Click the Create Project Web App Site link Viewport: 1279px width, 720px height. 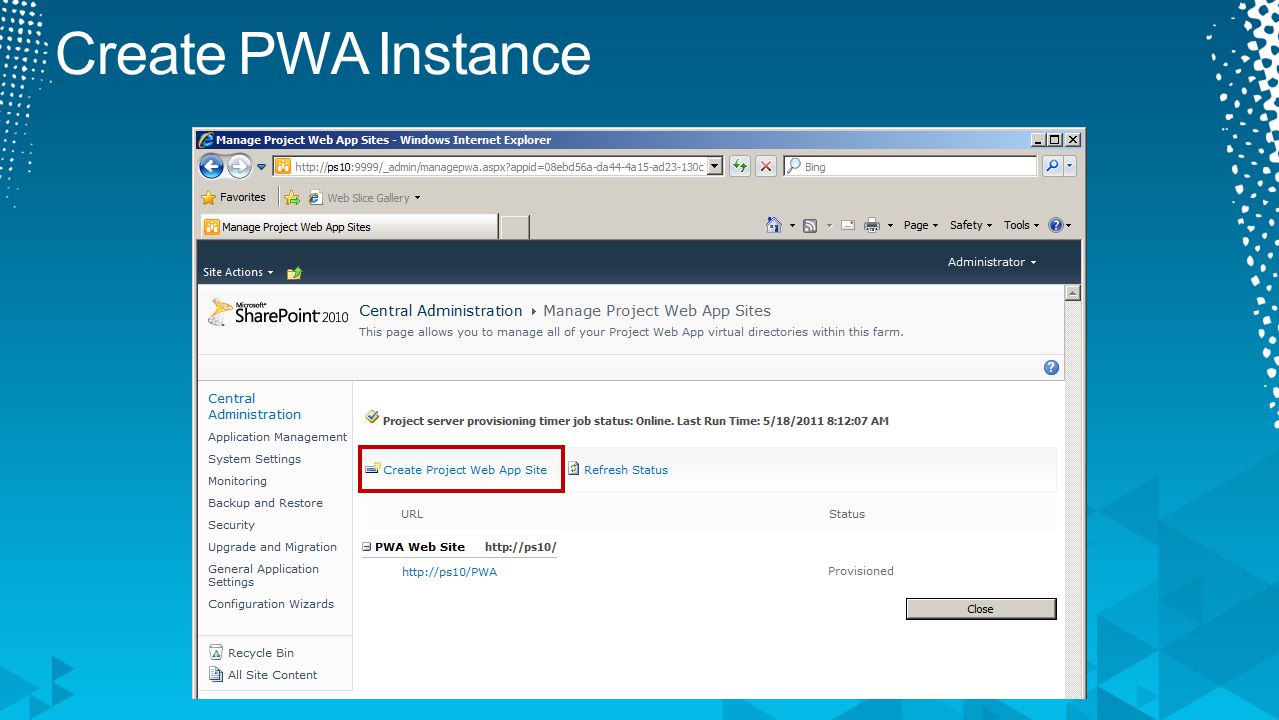[465, 470]
